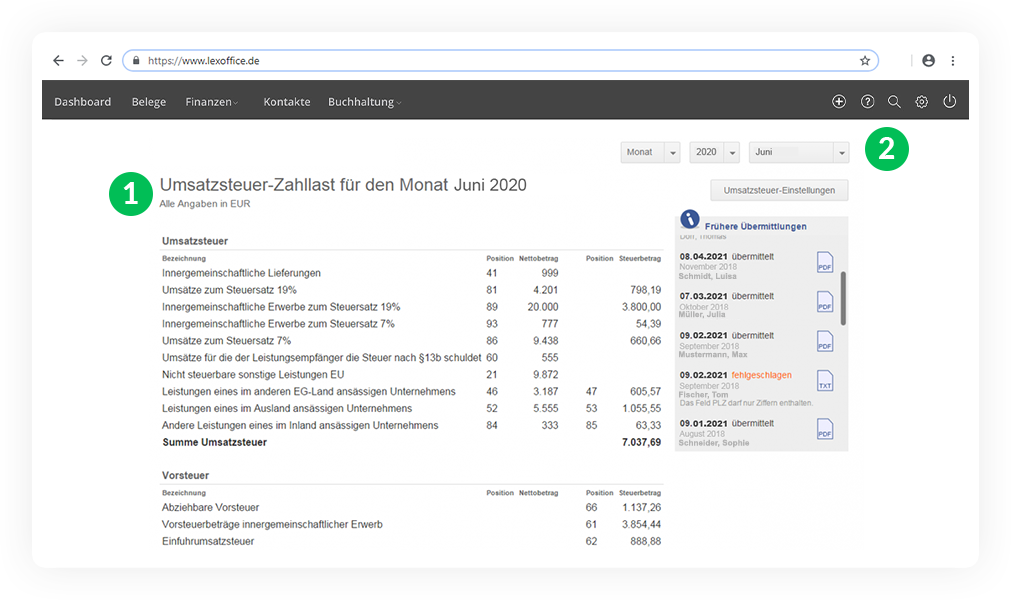Open search with the magnifier icon

click(x=894, y=101)
